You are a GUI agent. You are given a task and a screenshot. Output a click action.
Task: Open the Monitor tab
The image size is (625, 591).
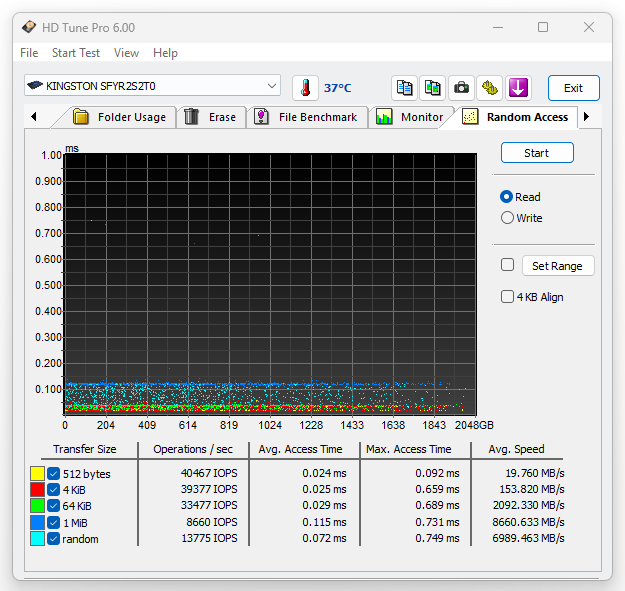(x=411, y=117)
